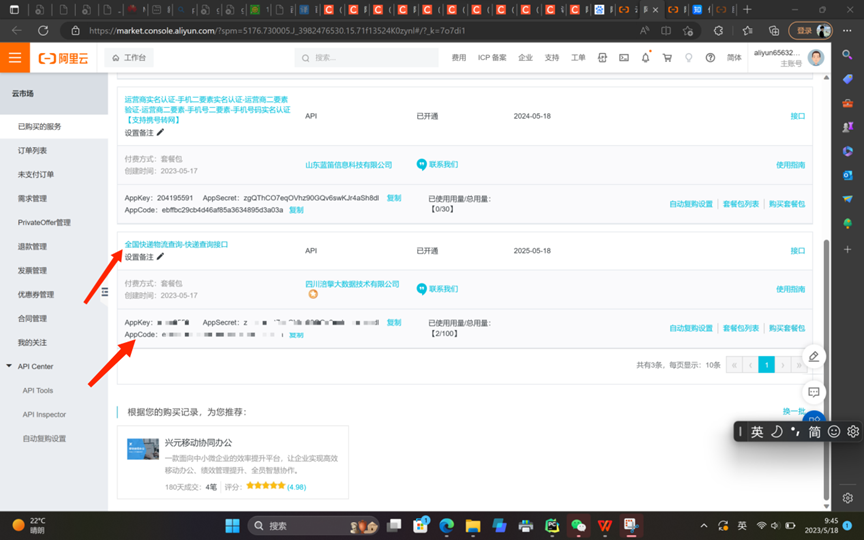Select 未支付订单 in sidebar
This screenshot has height=540, width=864.
coord(36,175)
